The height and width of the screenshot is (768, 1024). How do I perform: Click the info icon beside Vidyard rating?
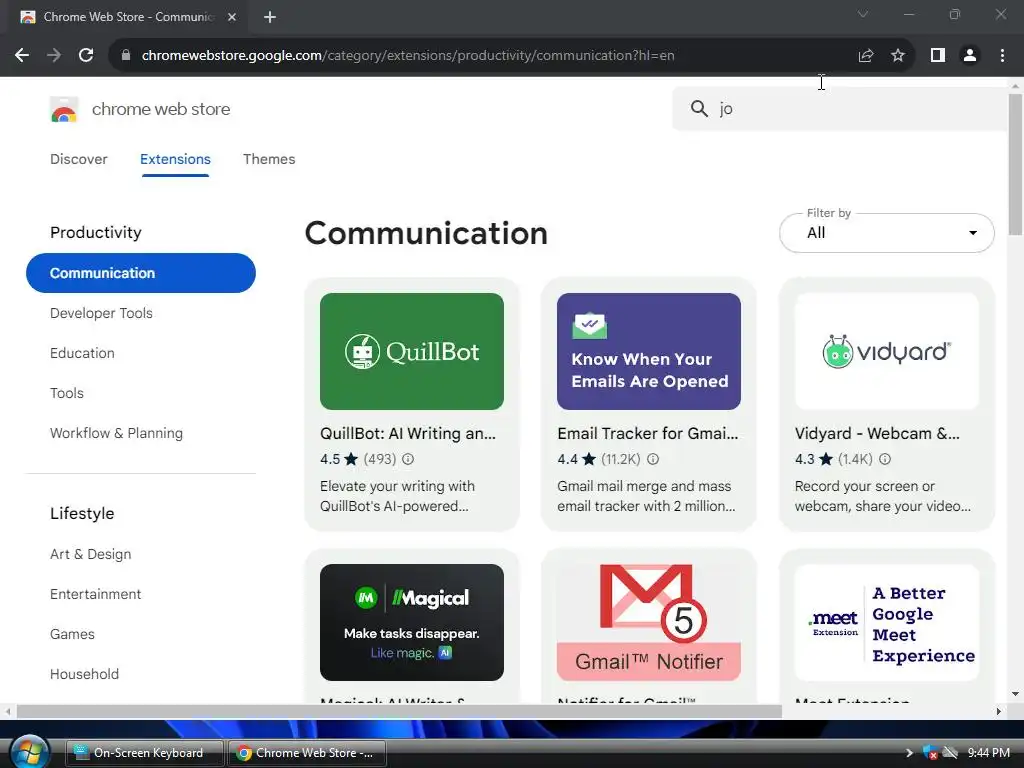pos(885,459)
